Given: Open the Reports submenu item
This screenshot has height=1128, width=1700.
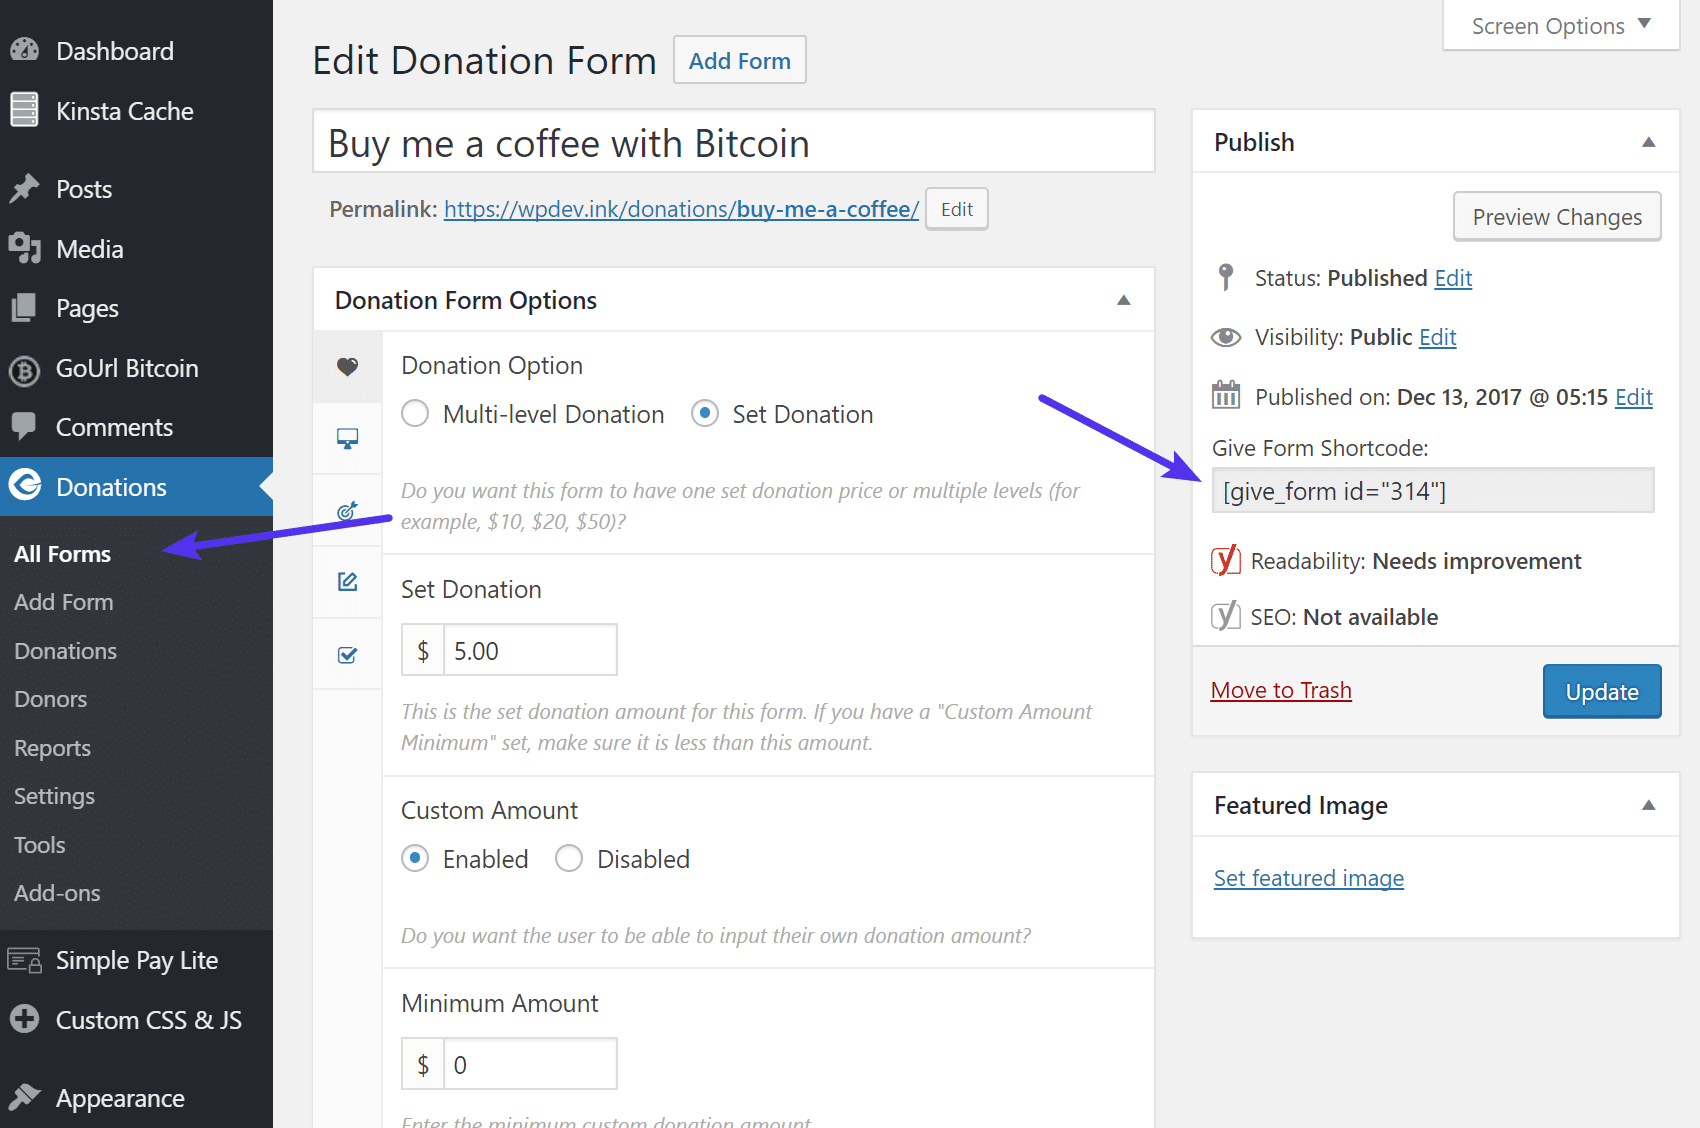Looking at the screenshot, I should point(53,748).
